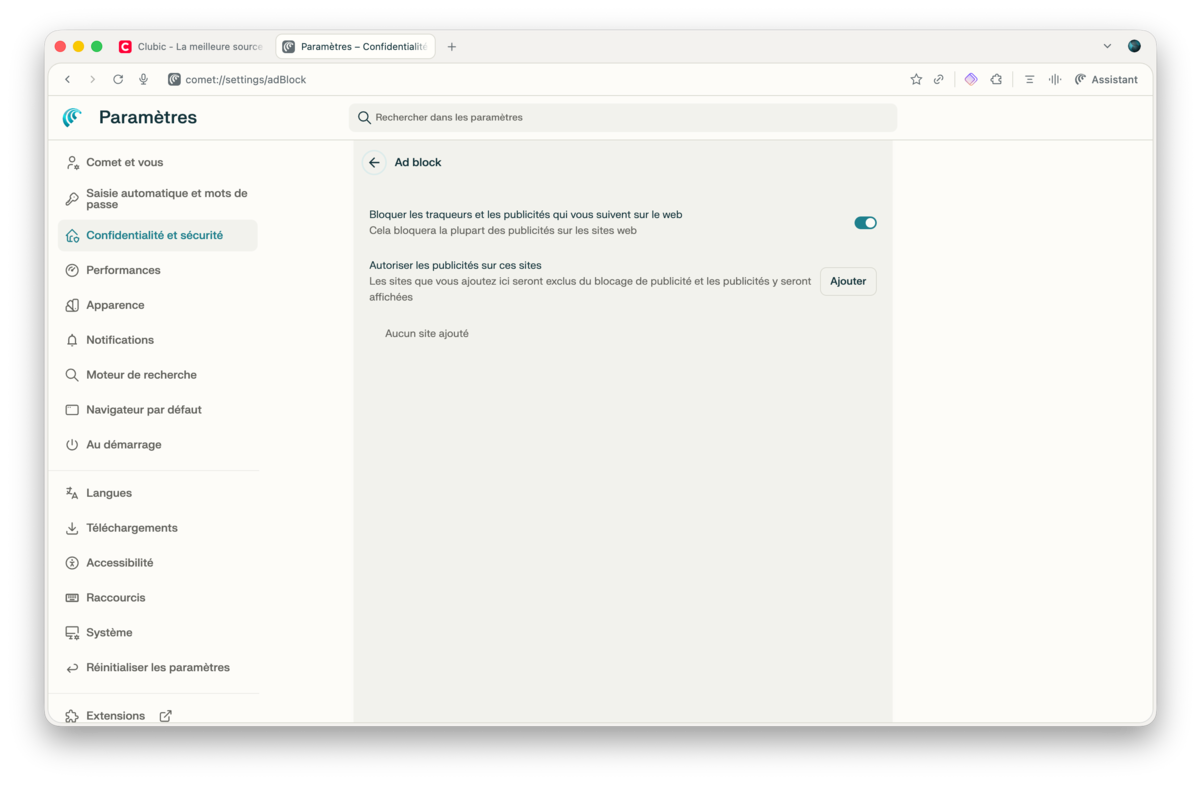
Task: Disable the block trackers and ads toggle
Action: point(865,223)
